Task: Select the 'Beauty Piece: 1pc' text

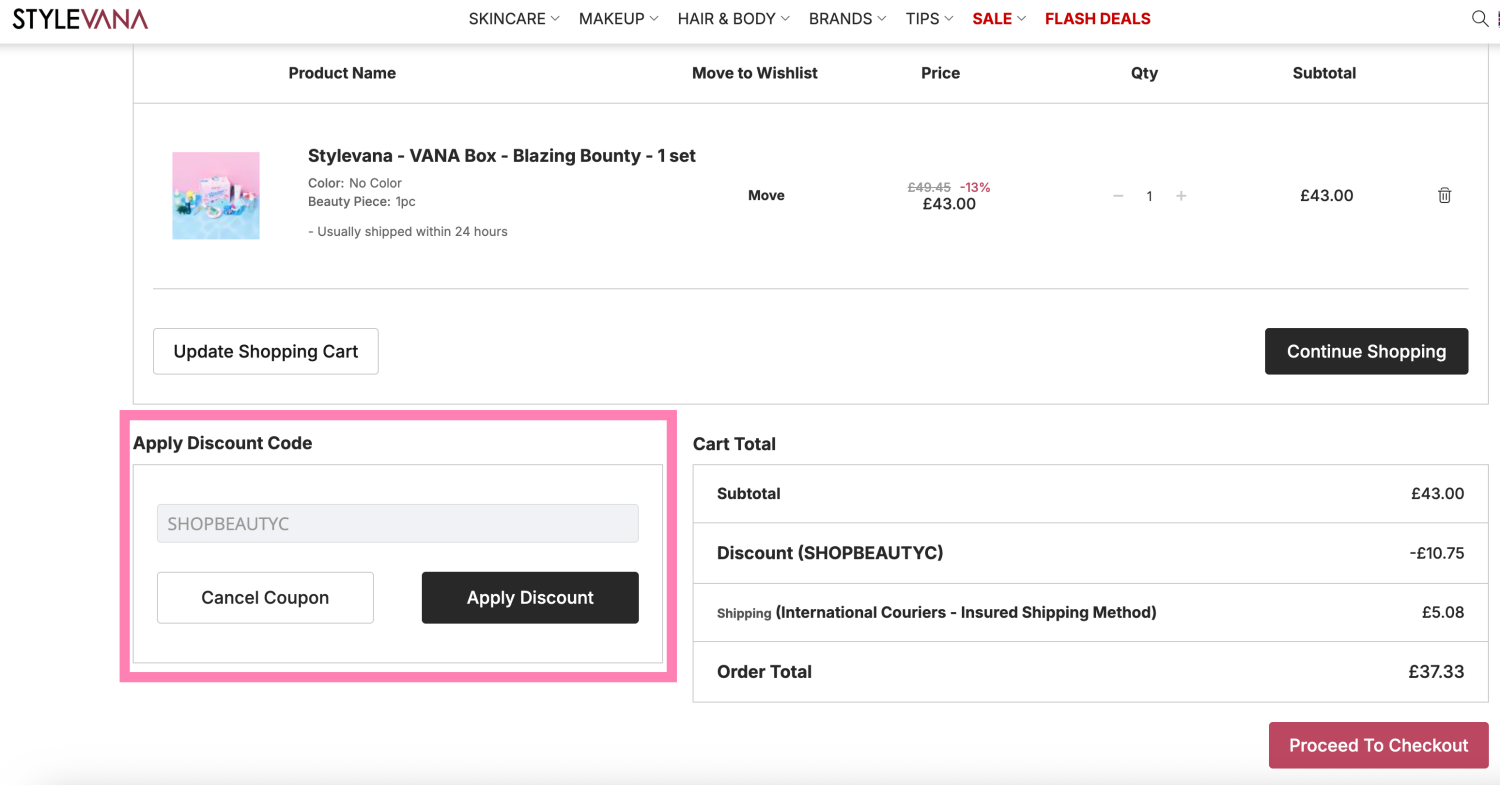Action: point(362,202)
